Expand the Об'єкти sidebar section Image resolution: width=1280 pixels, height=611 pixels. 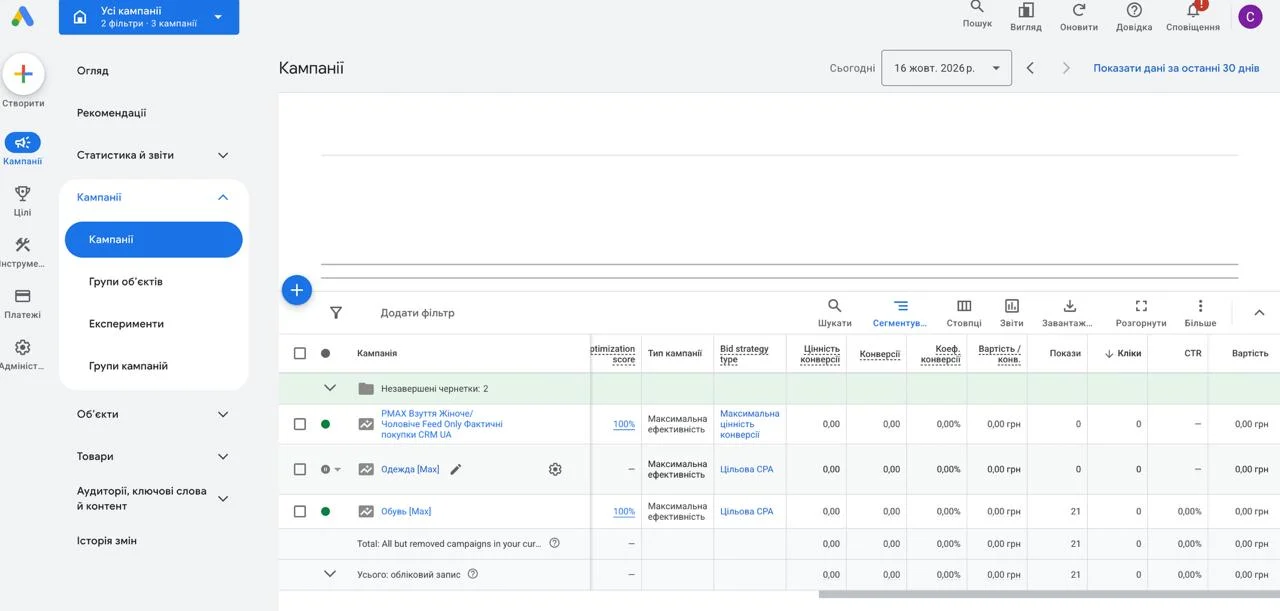click(x=153, y=414)
